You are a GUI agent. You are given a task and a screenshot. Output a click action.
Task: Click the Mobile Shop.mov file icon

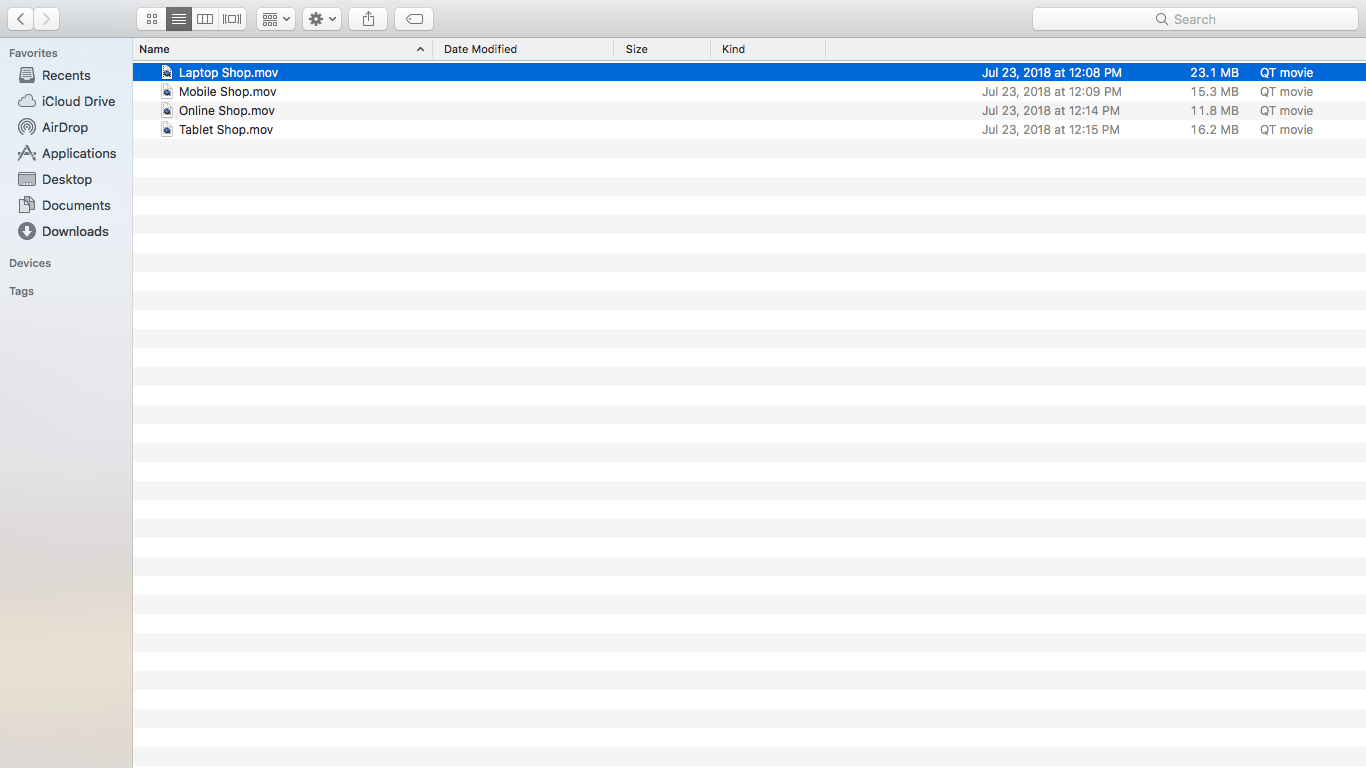tap(167, 91)
